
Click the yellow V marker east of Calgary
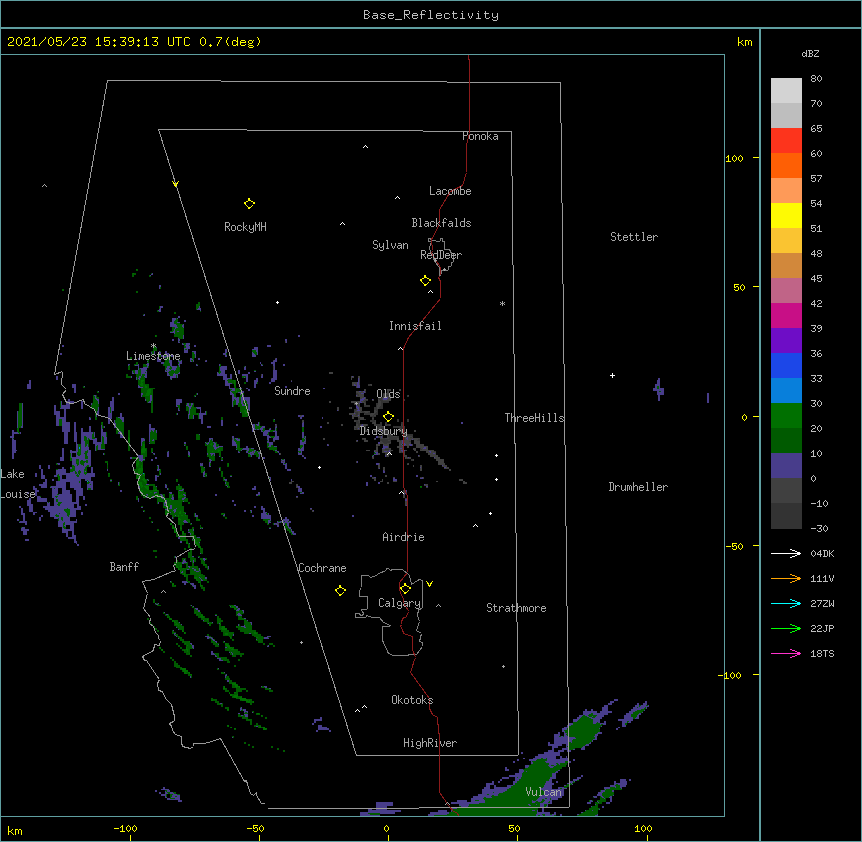point(429,584)
